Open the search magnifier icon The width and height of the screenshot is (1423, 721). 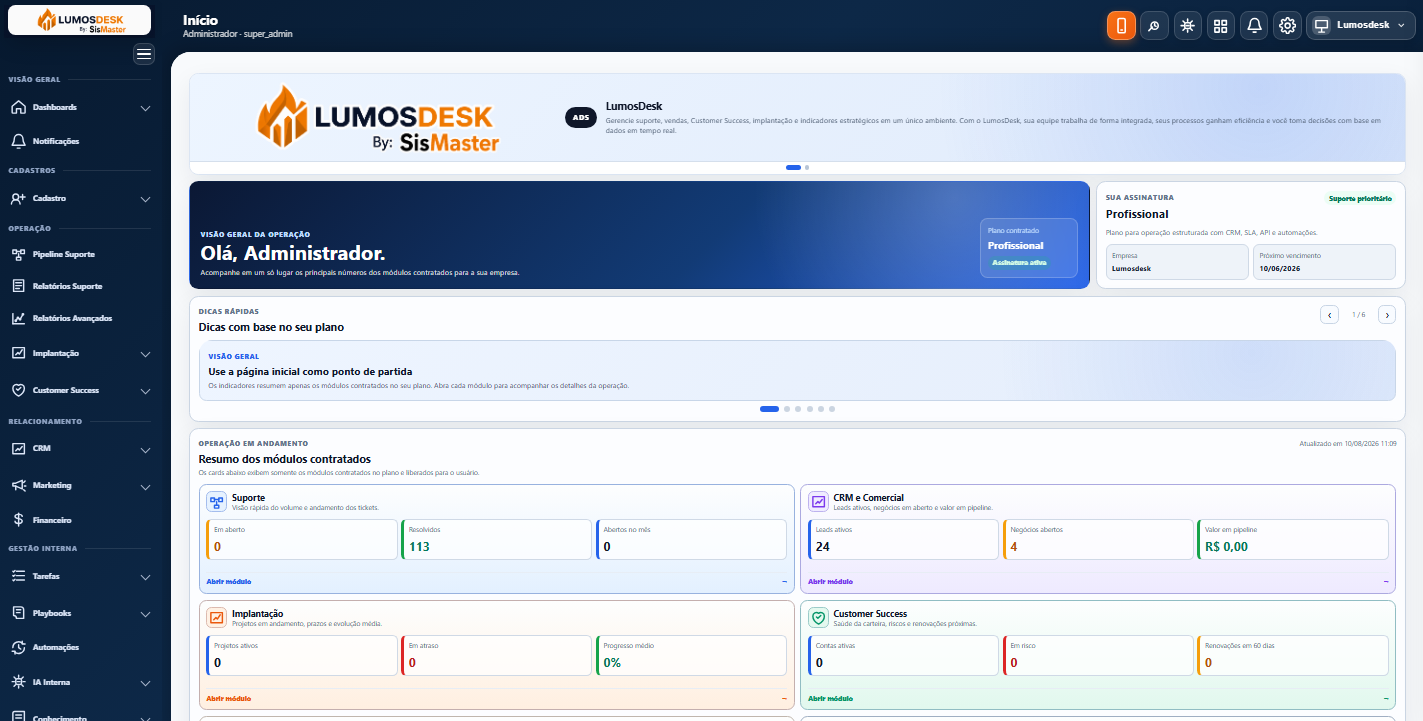(1154, 26)
